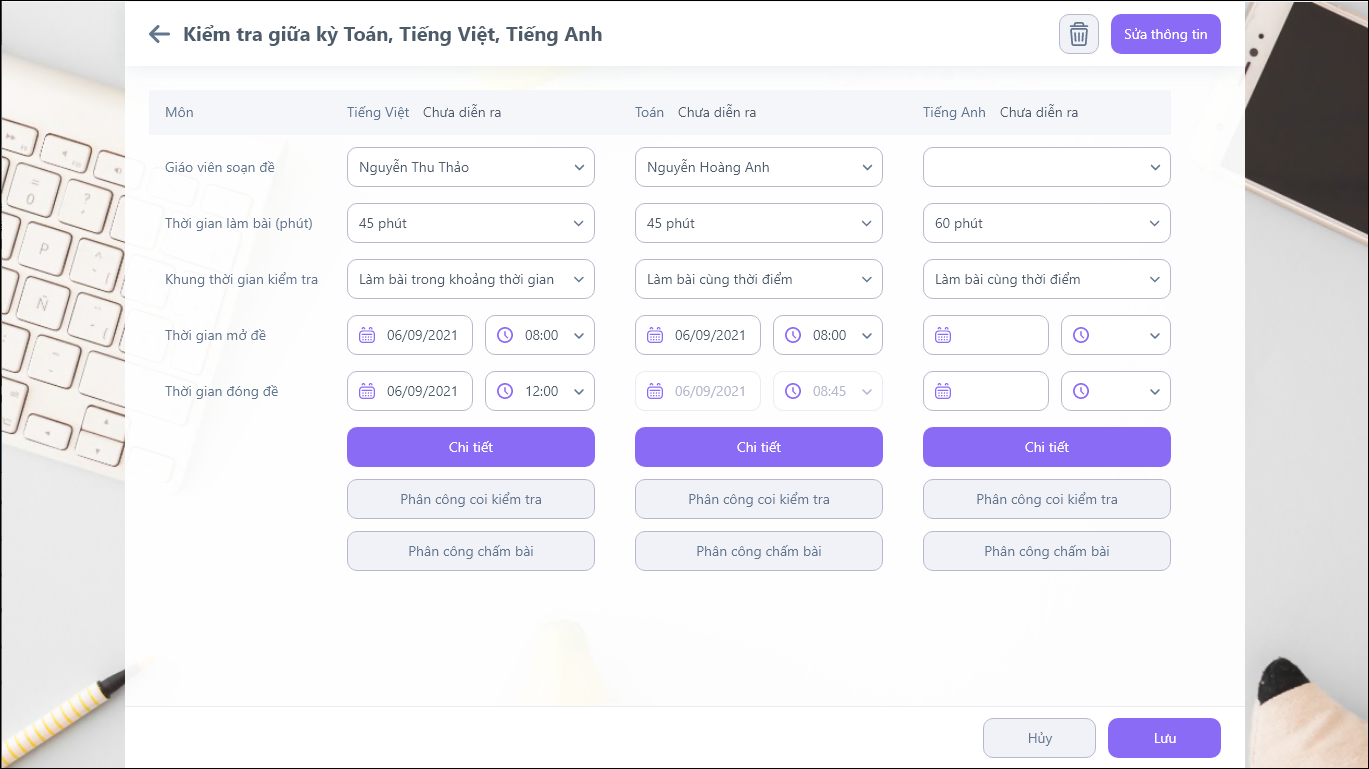Click Phân công coi kiểm tra for Tiếng Việt
This screenshot has height=769, width=1369.
470,499
